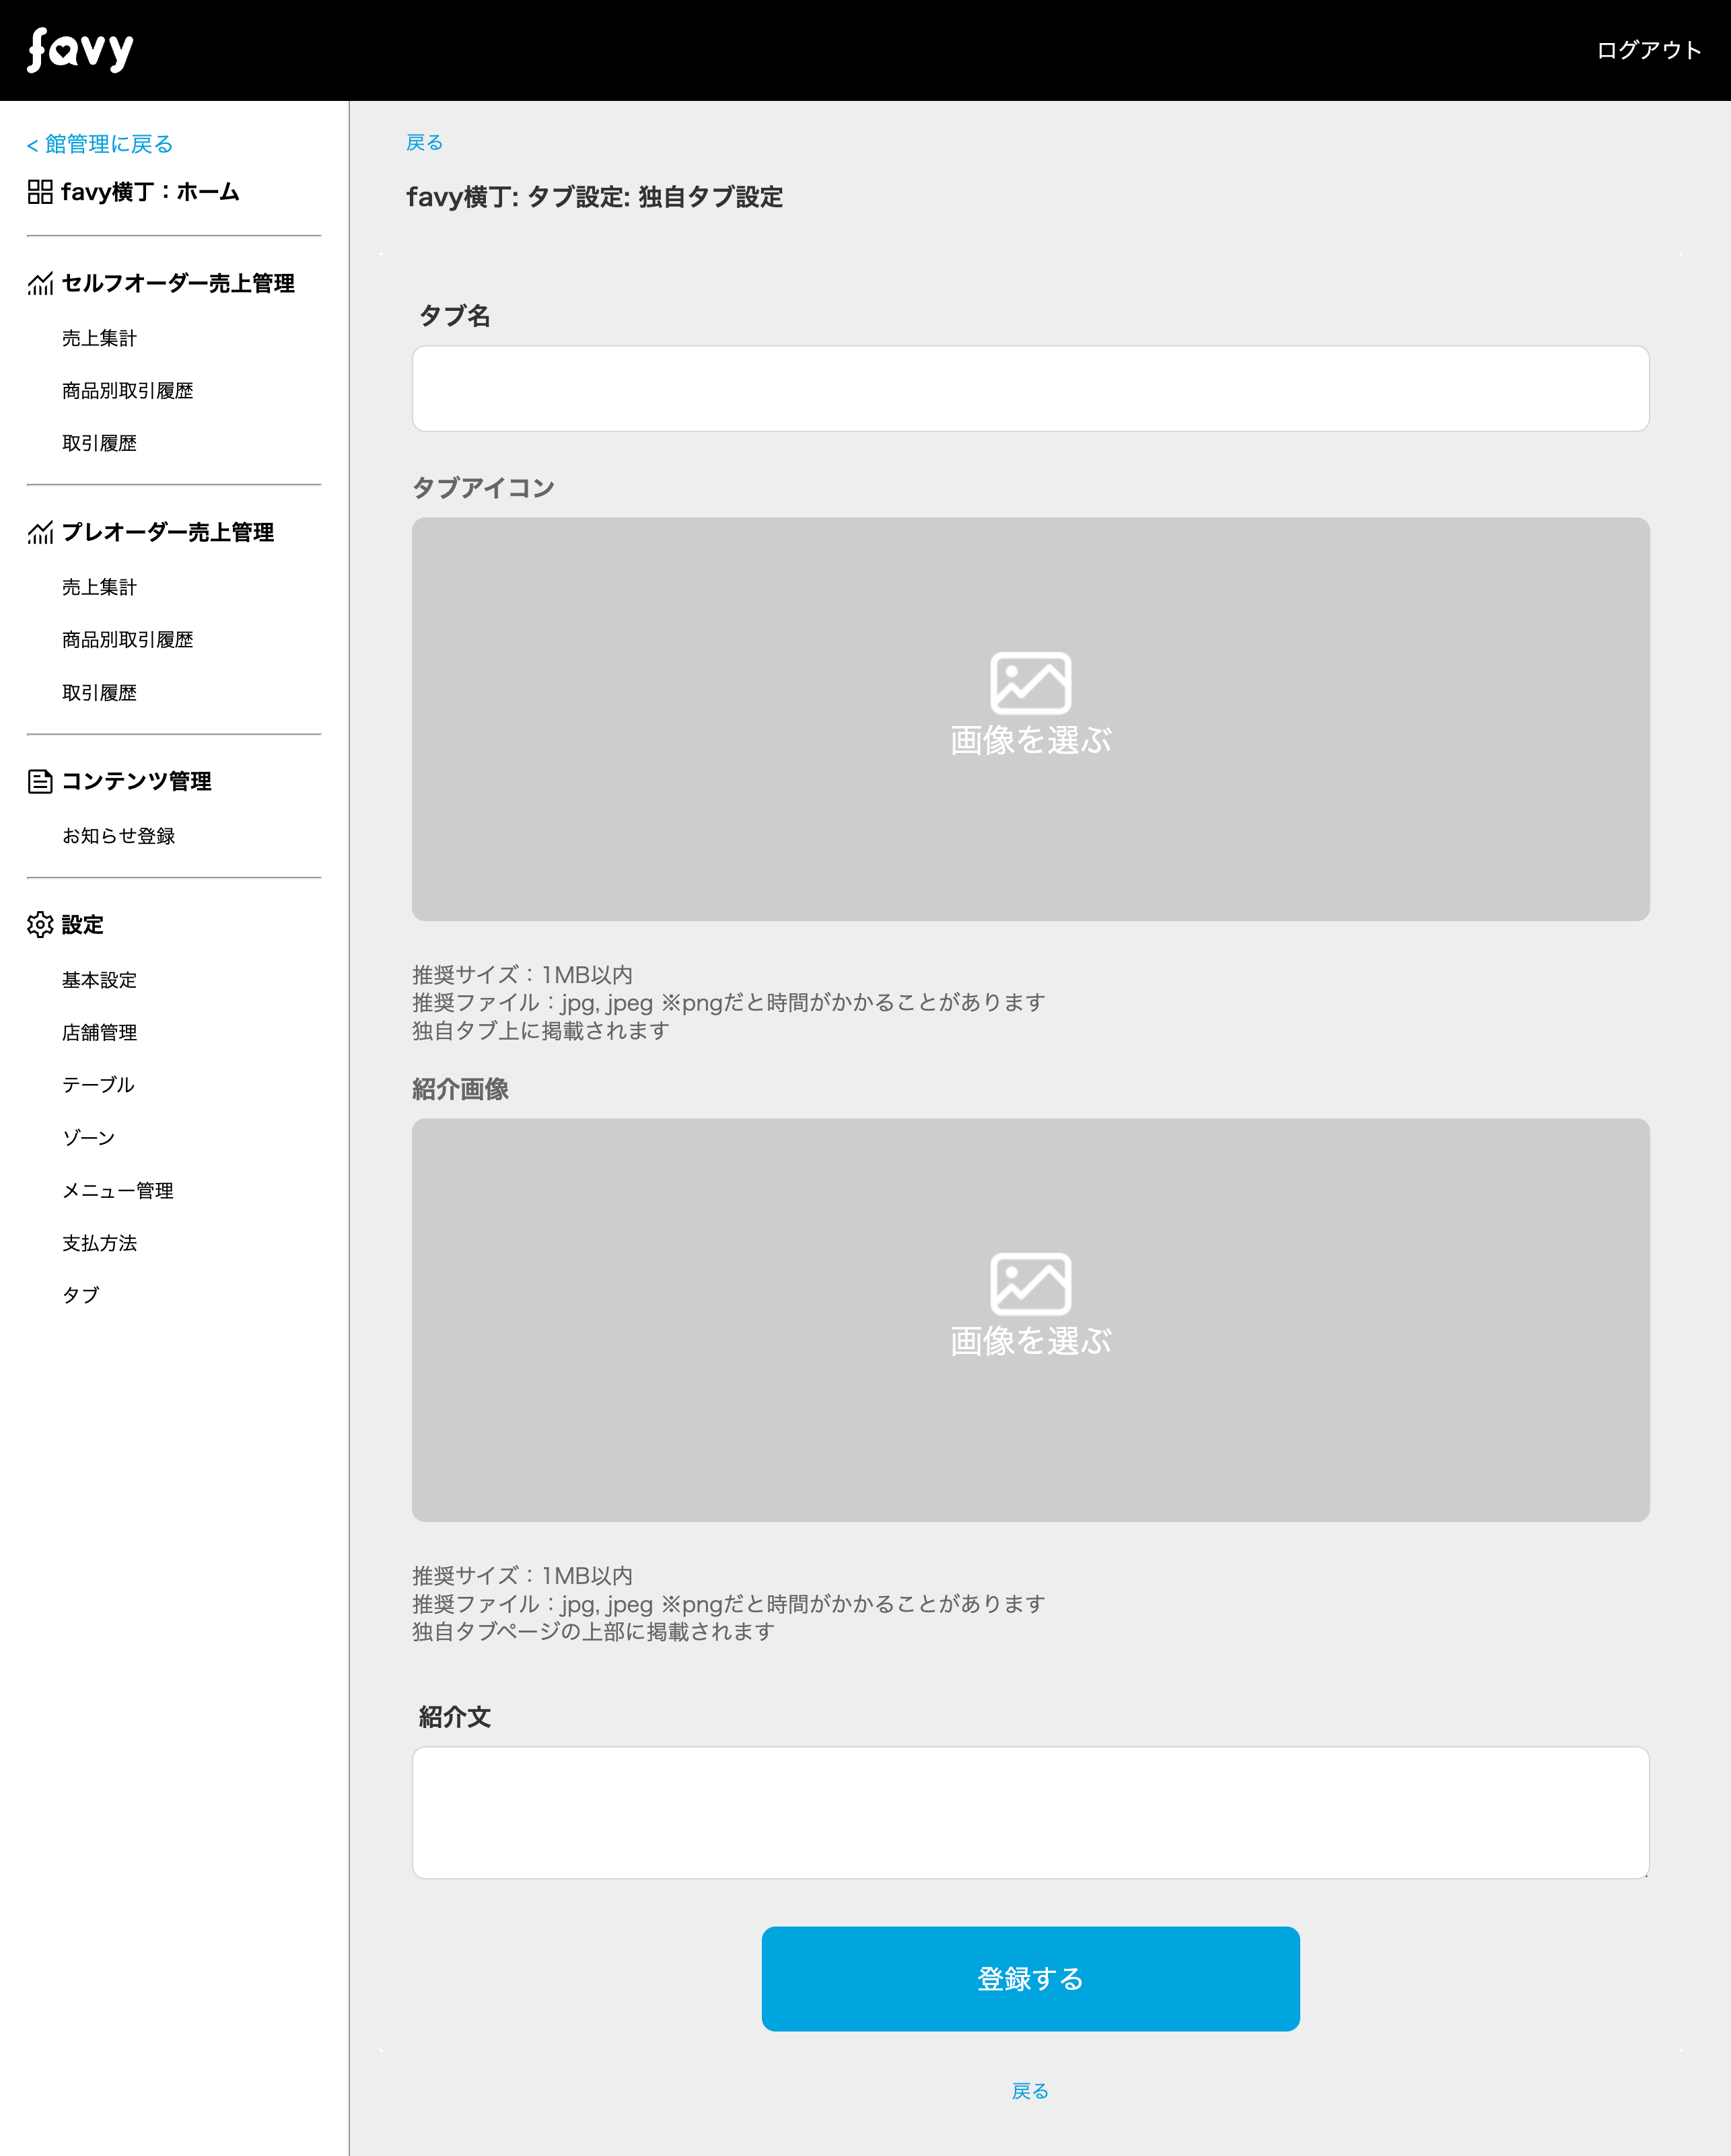Click the 設定 gear icon
Screen dimensions: 1731x2156
40,925
